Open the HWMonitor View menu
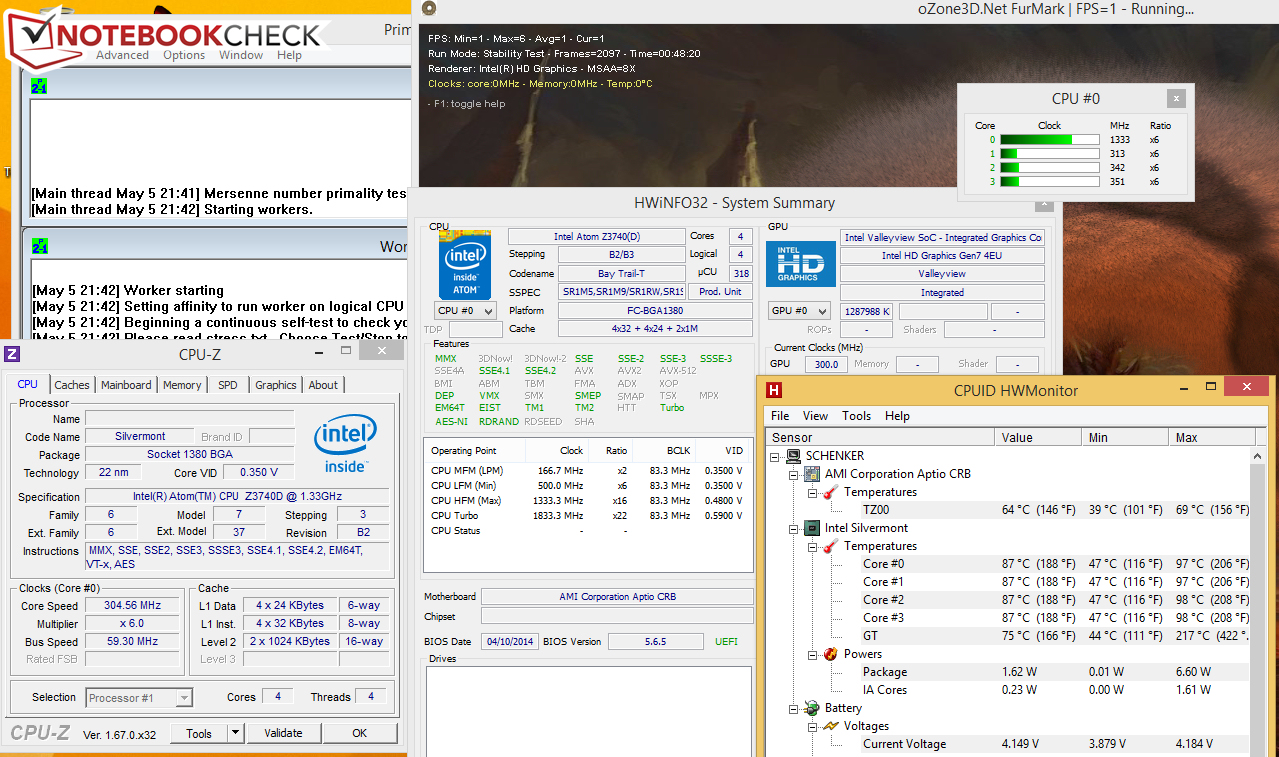 (x=815, y=416)
